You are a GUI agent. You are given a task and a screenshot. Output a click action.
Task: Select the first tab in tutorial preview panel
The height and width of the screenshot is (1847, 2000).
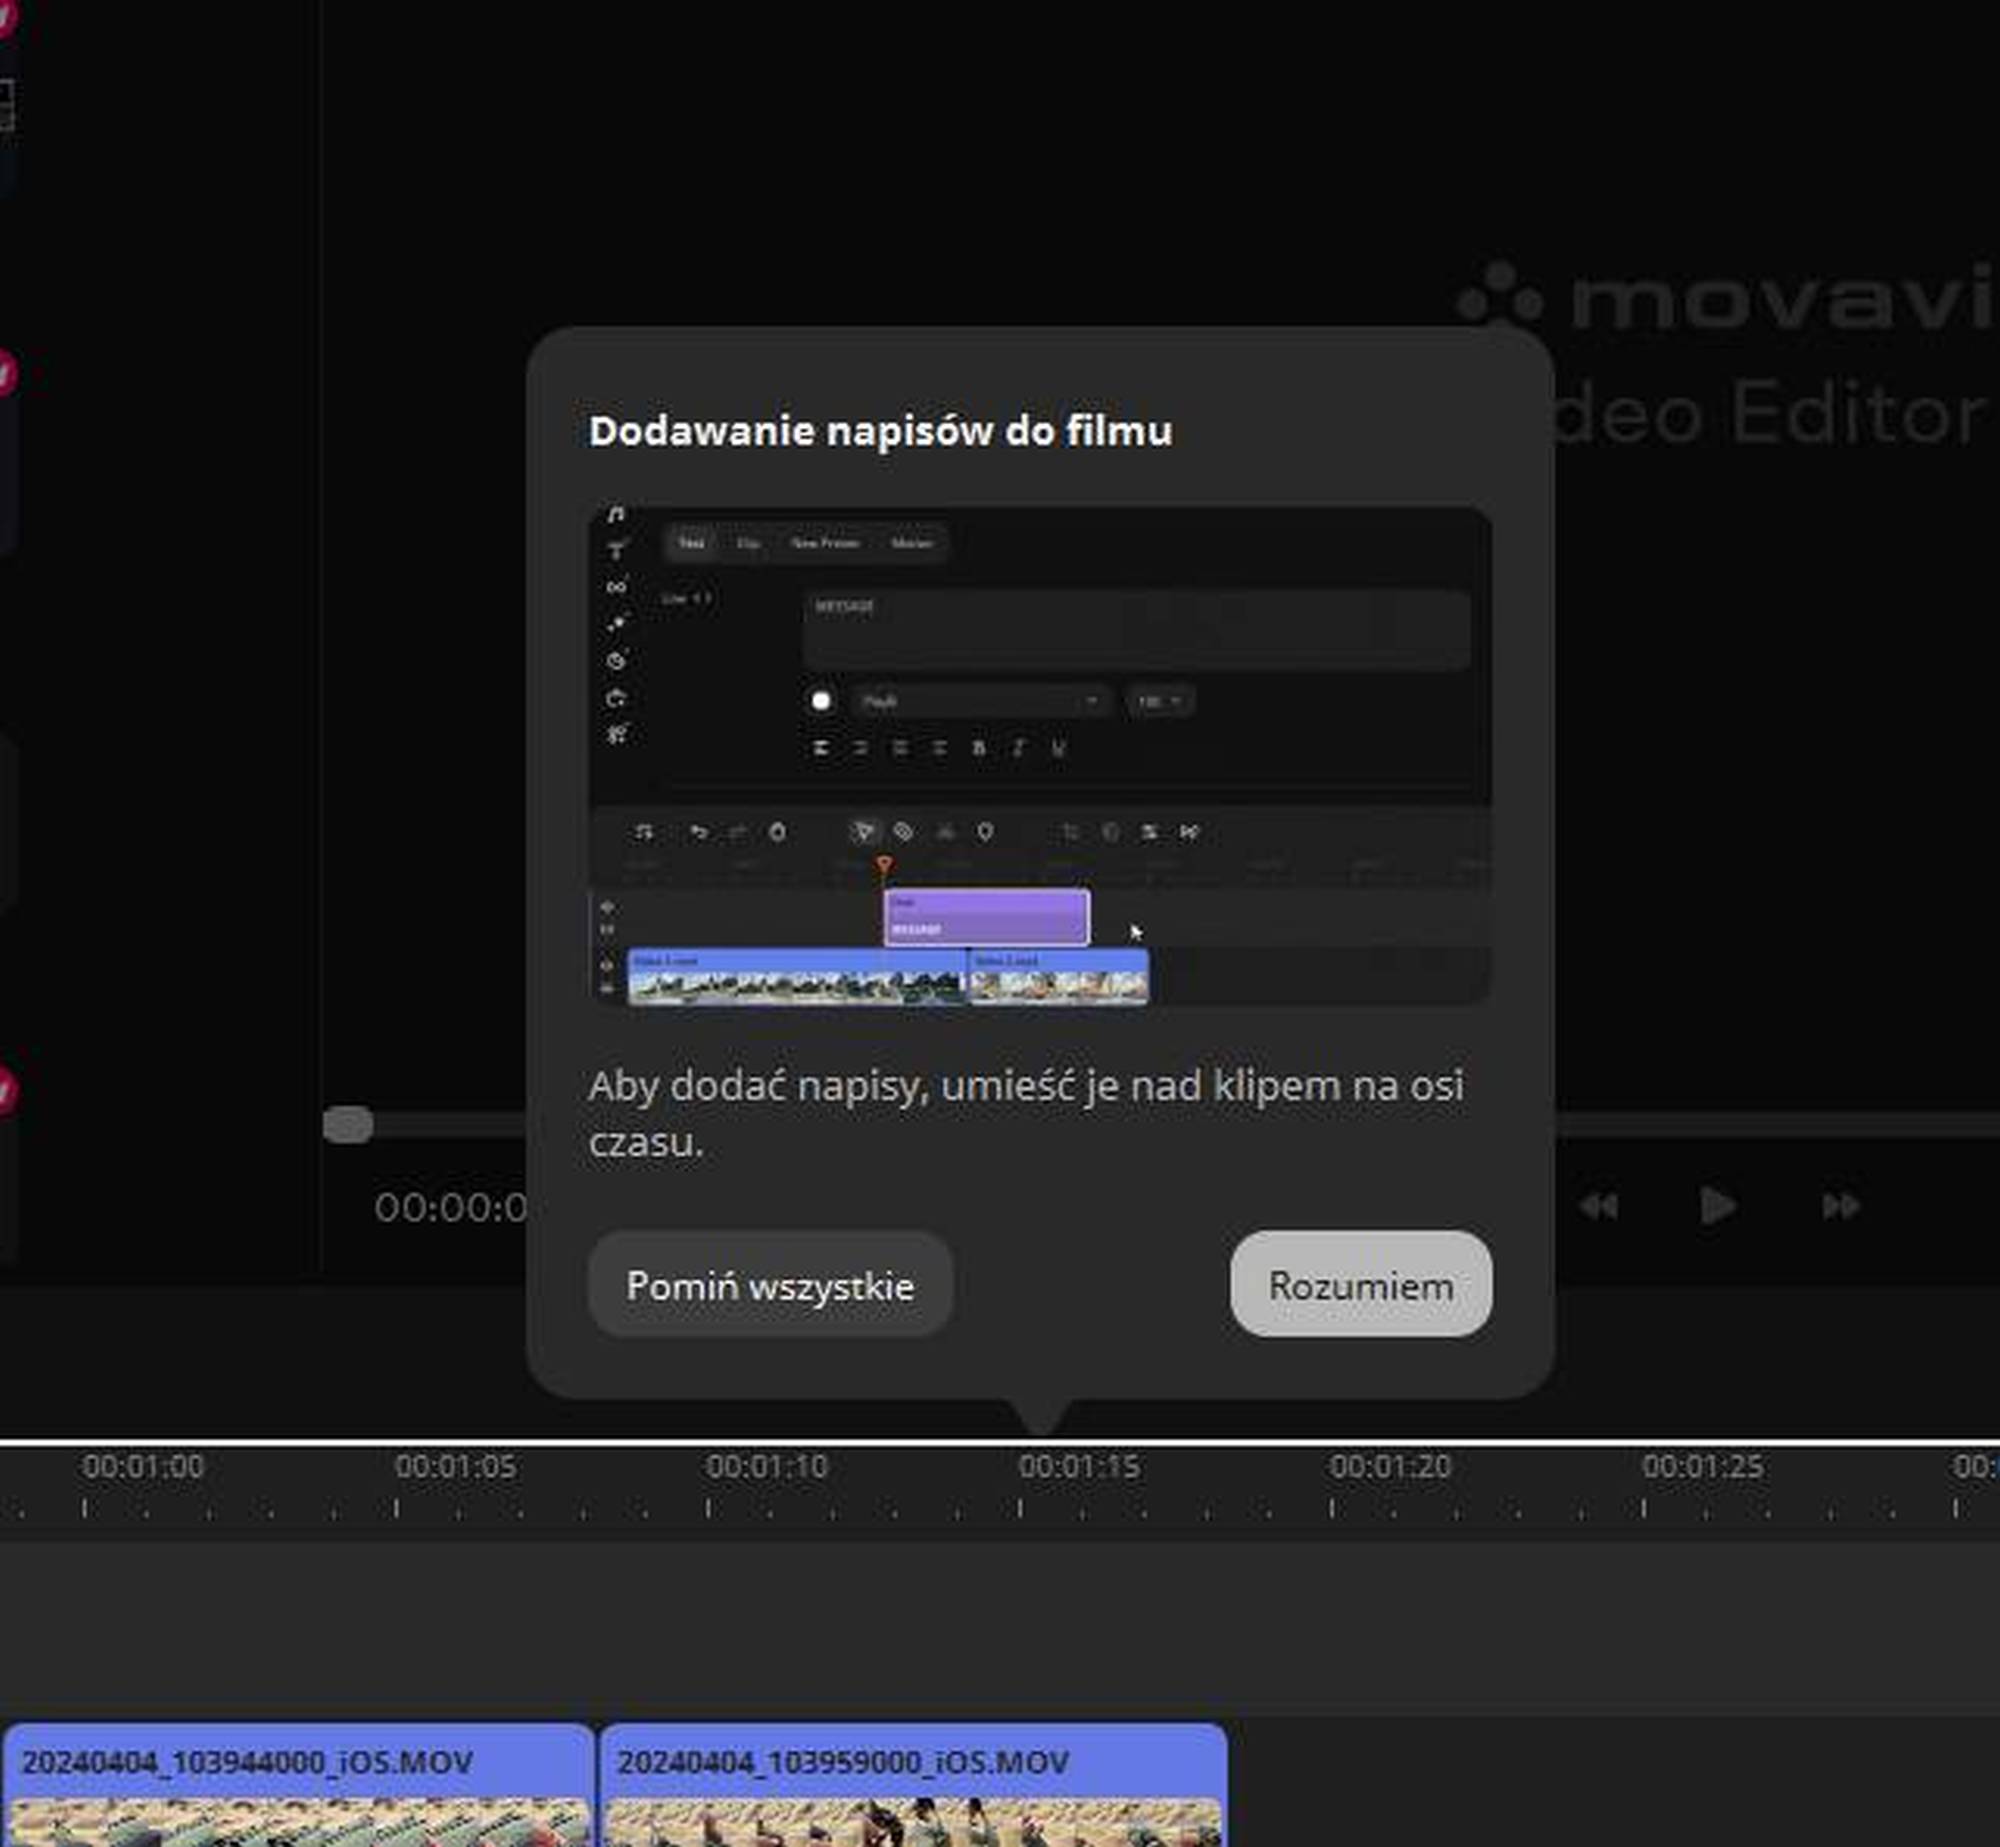pyautogui.click(x=691, y=543)
